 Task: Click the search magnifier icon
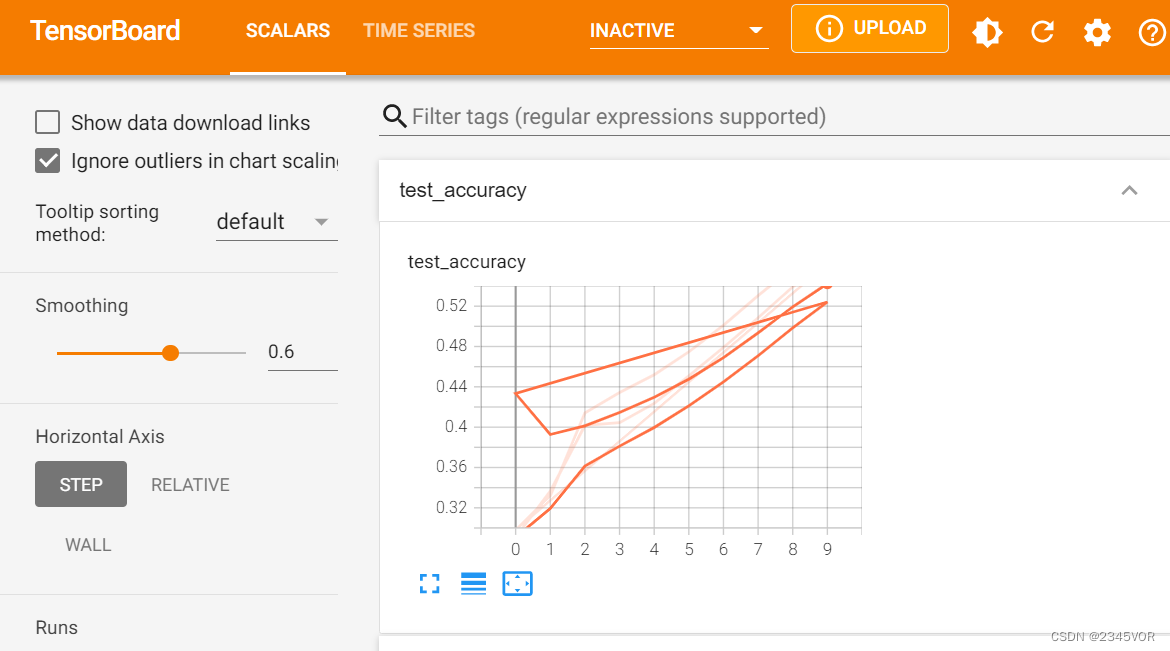point(395,117)
